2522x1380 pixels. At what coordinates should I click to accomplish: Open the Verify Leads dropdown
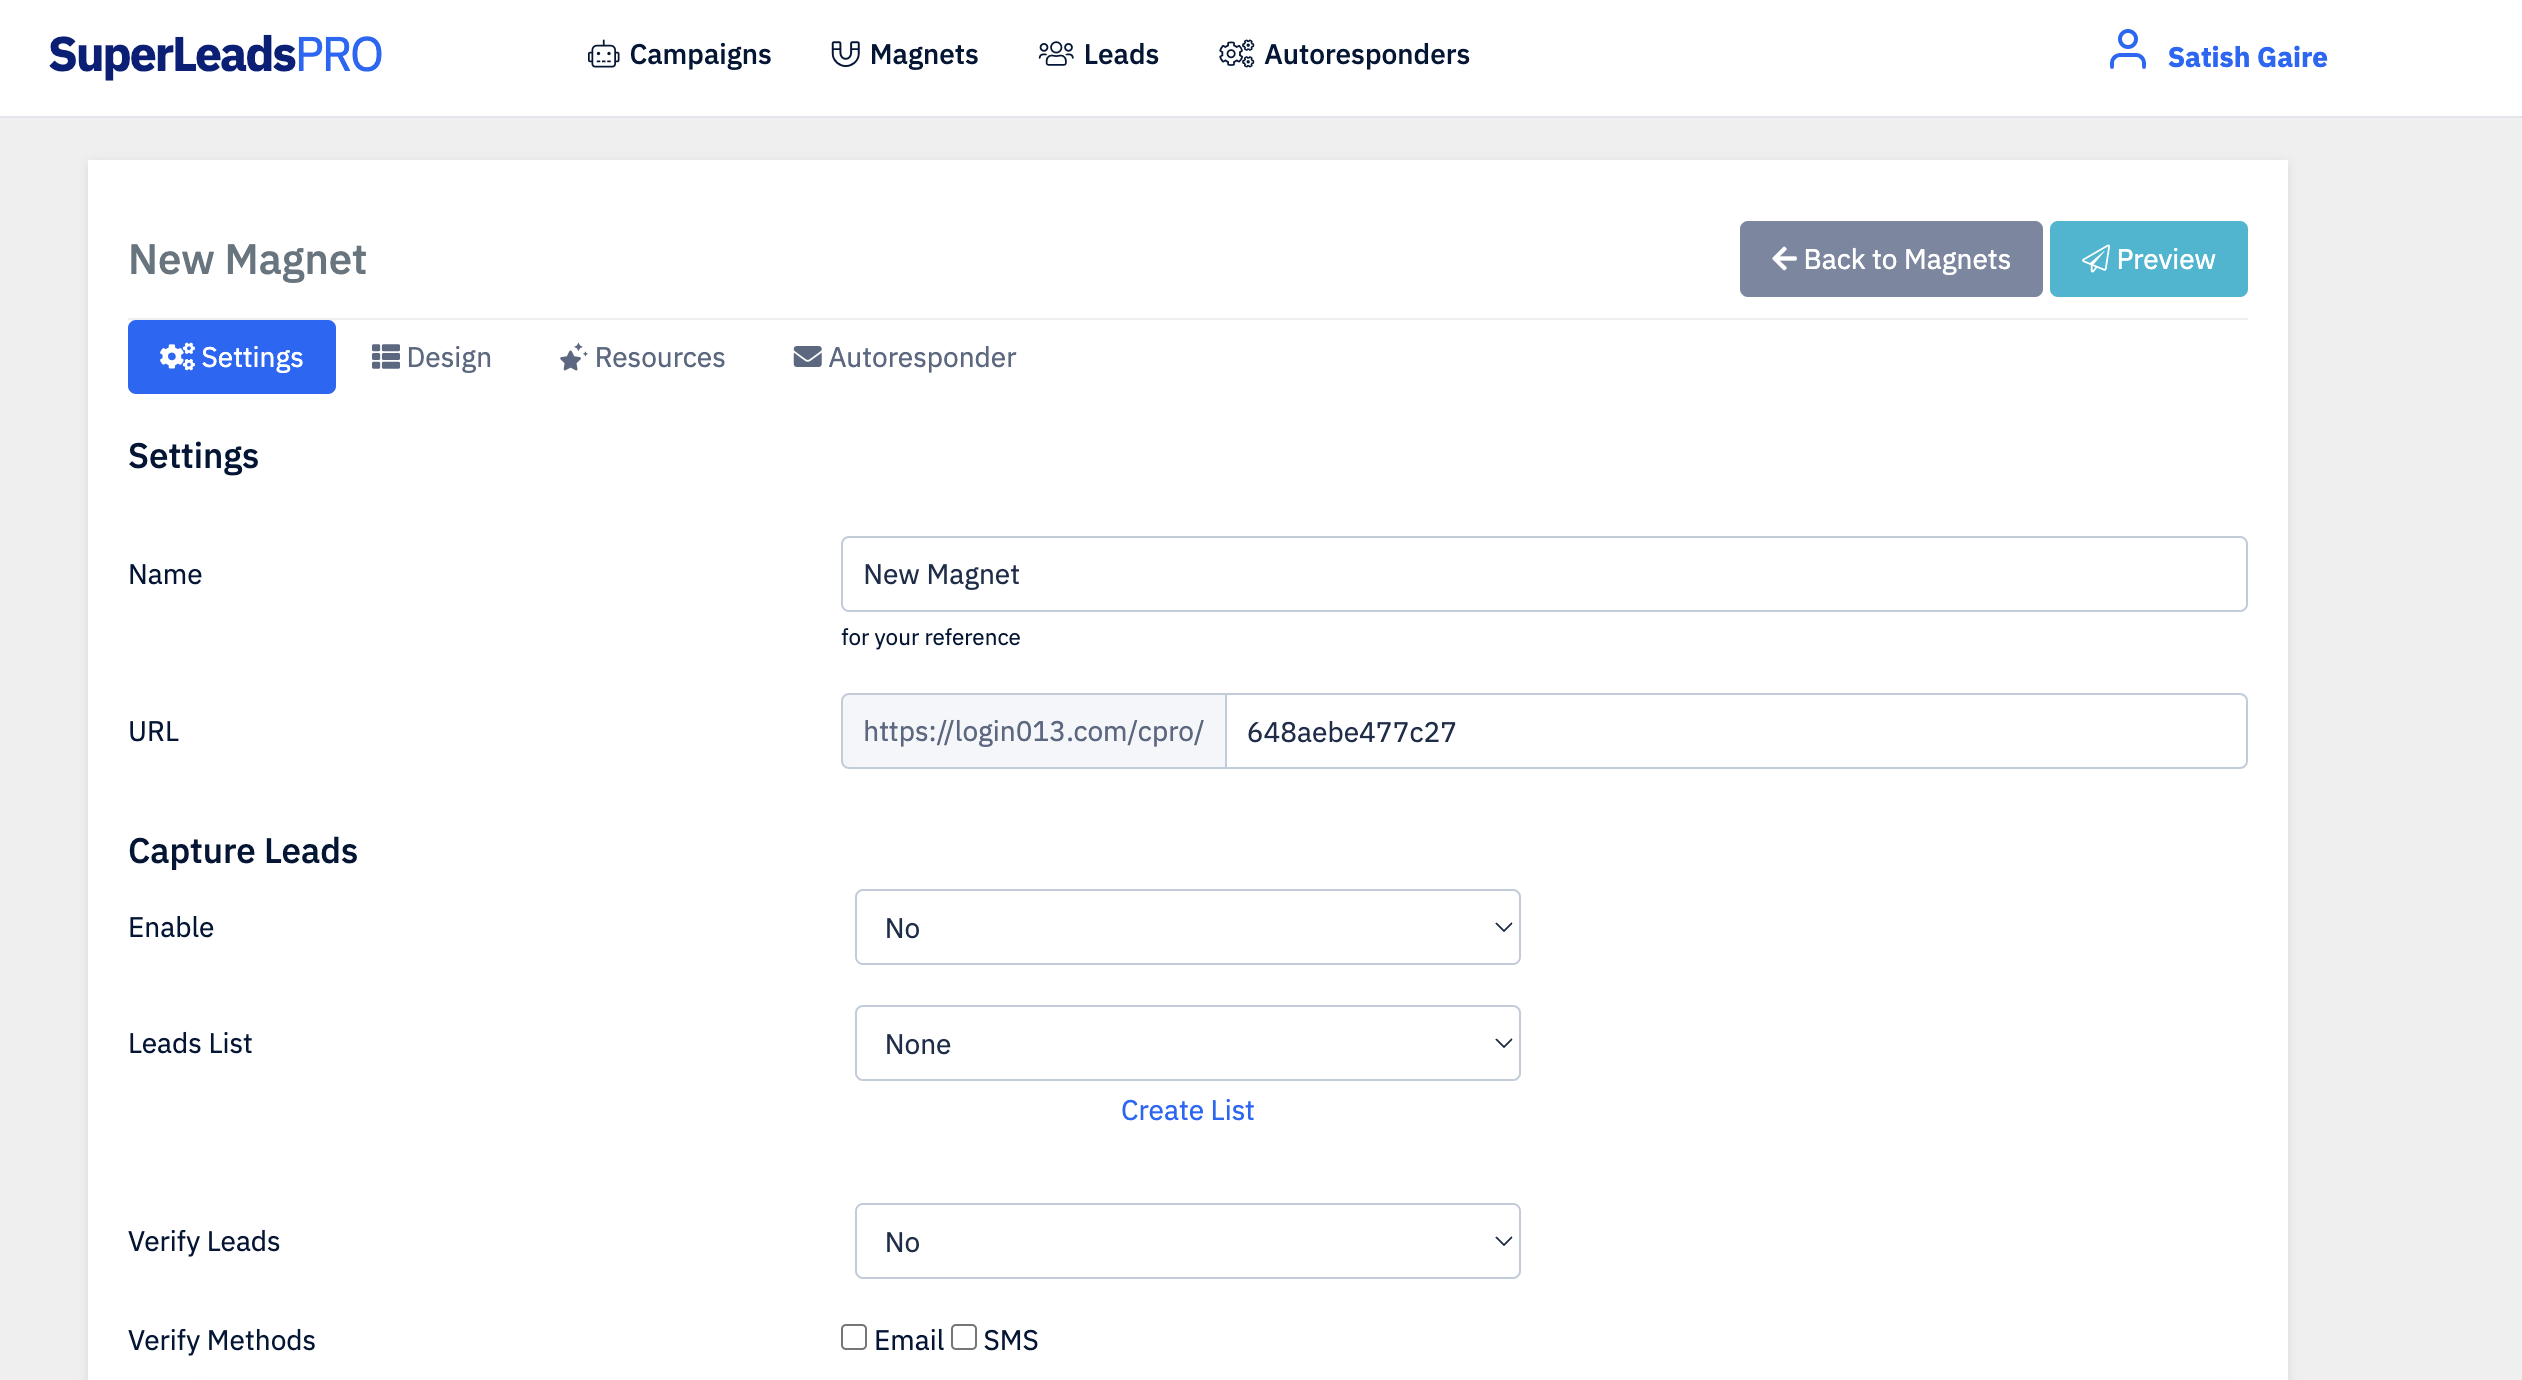[1187, 1241]
